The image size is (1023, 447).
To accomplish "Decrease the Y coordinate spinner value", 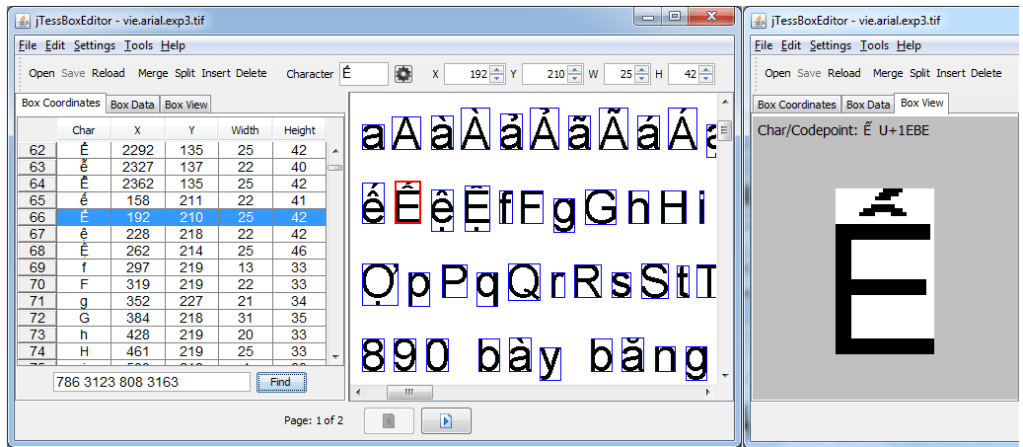I will 574,78.
